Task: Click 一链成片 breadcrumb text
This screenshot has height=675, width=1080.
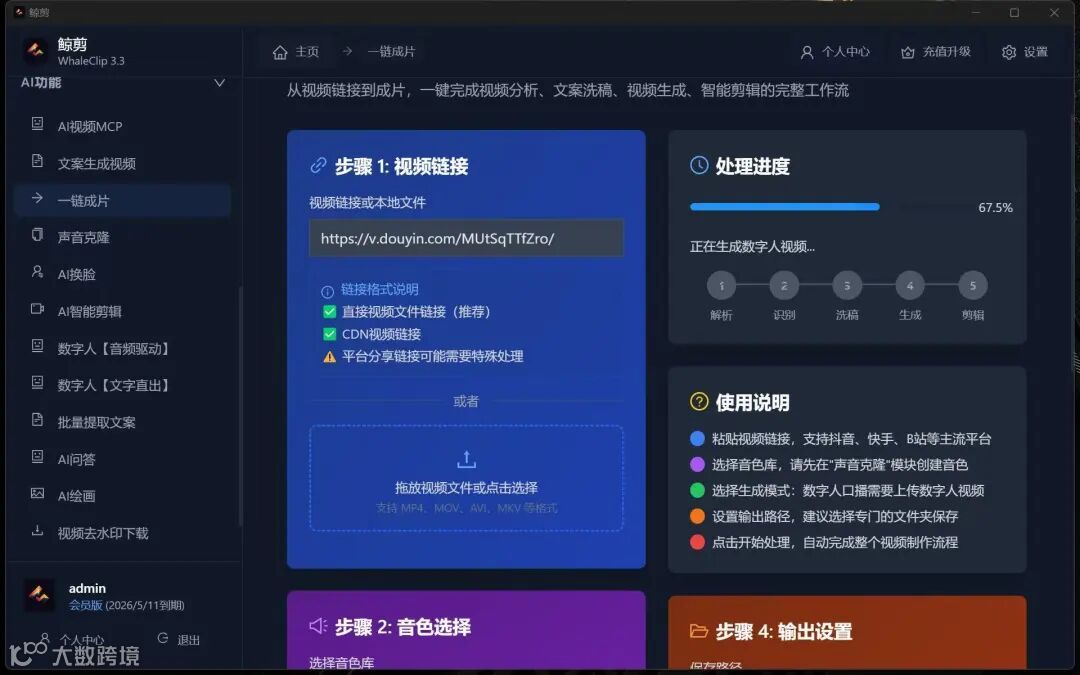Action: (391, 52)
